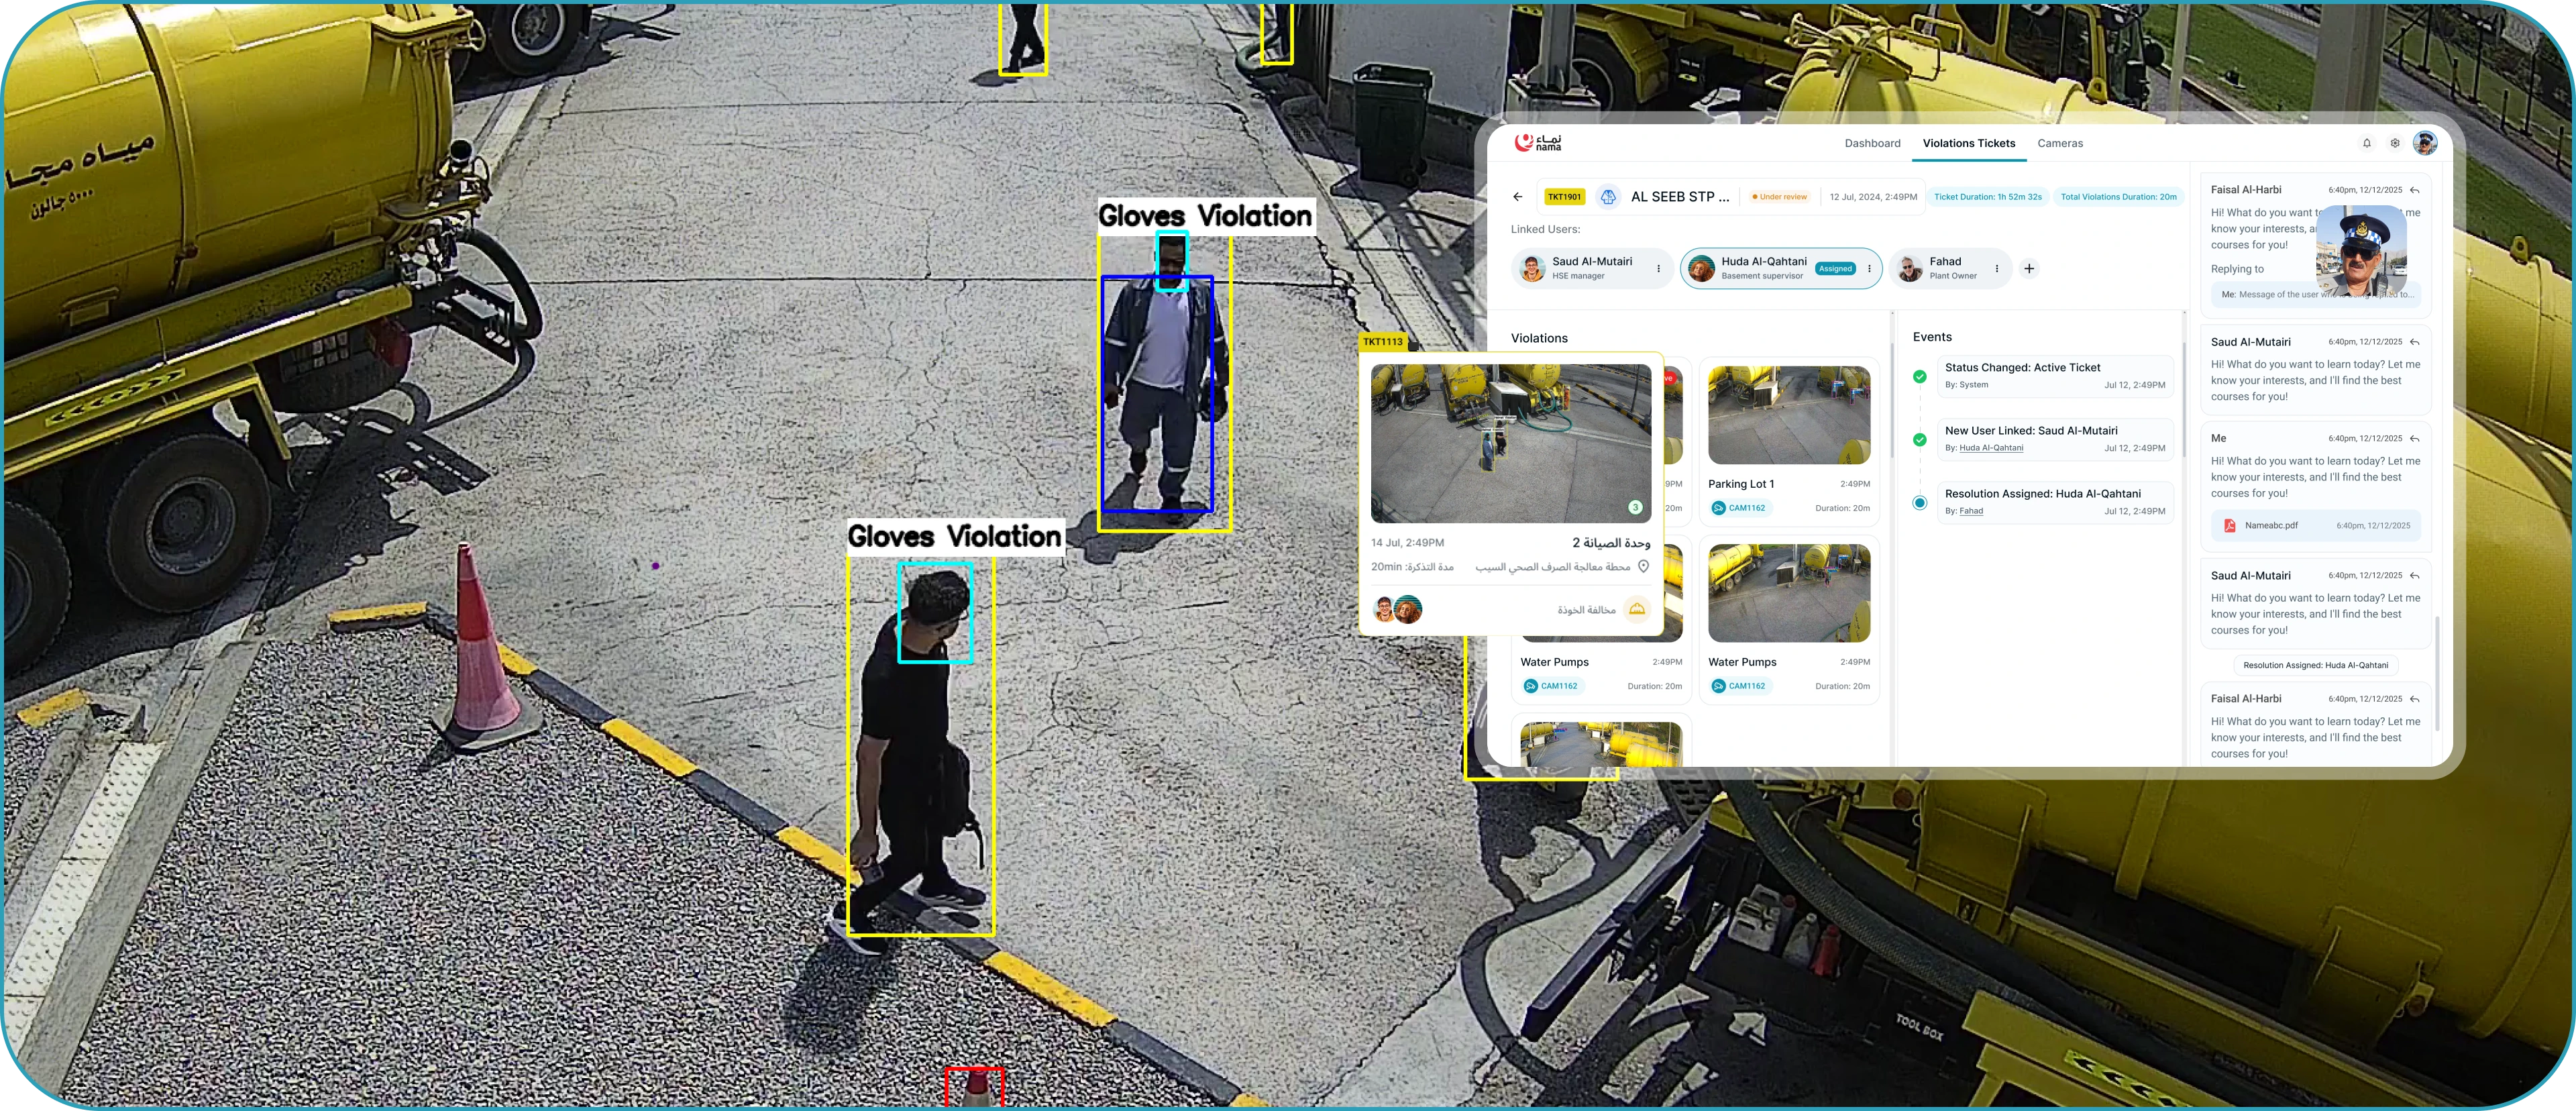Image resolution: width=2576 pixels, height=1111 pixels.
Task: Open the large TKT1113 popup camera image
Action: [1511, 443]
